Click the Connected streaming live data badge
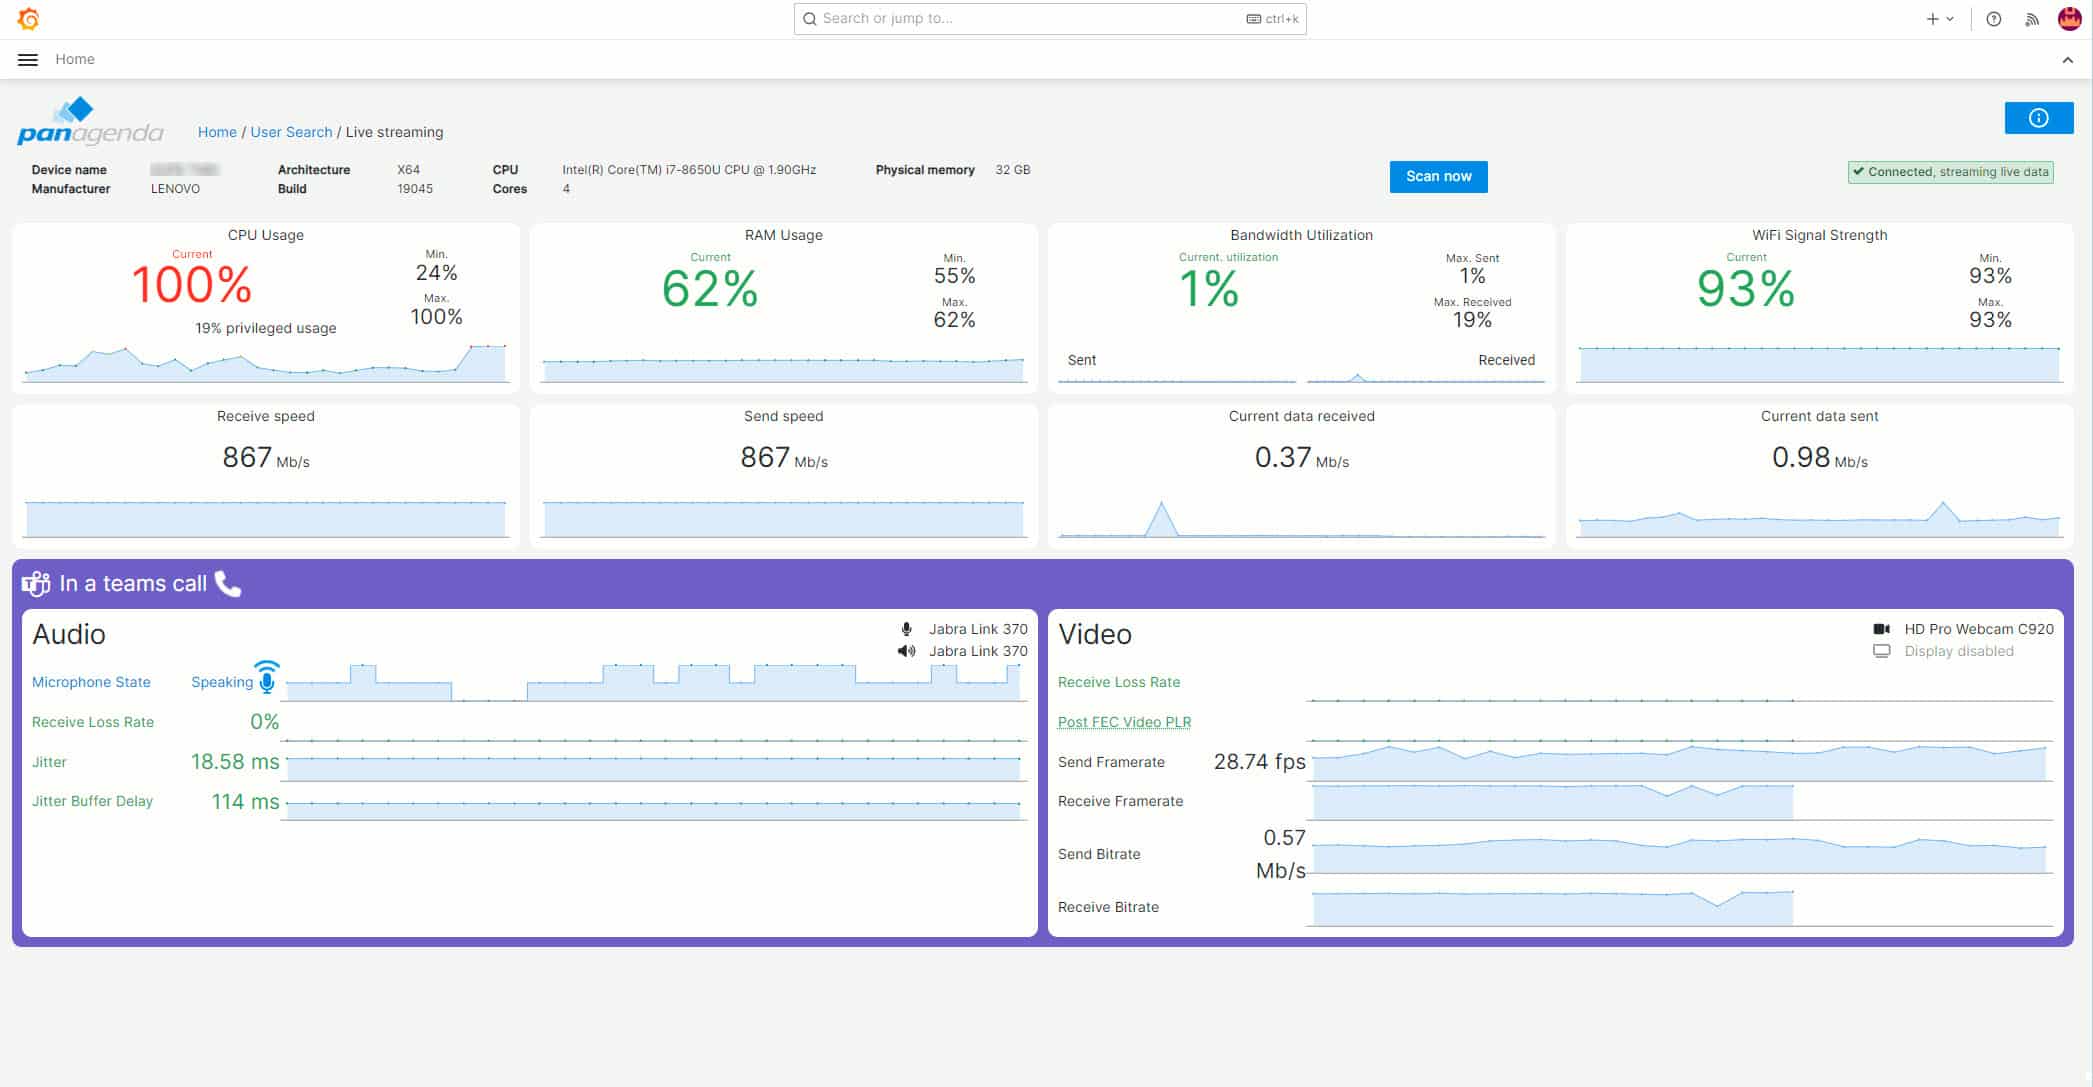 pyautogui.click(x=1950, y=172)
